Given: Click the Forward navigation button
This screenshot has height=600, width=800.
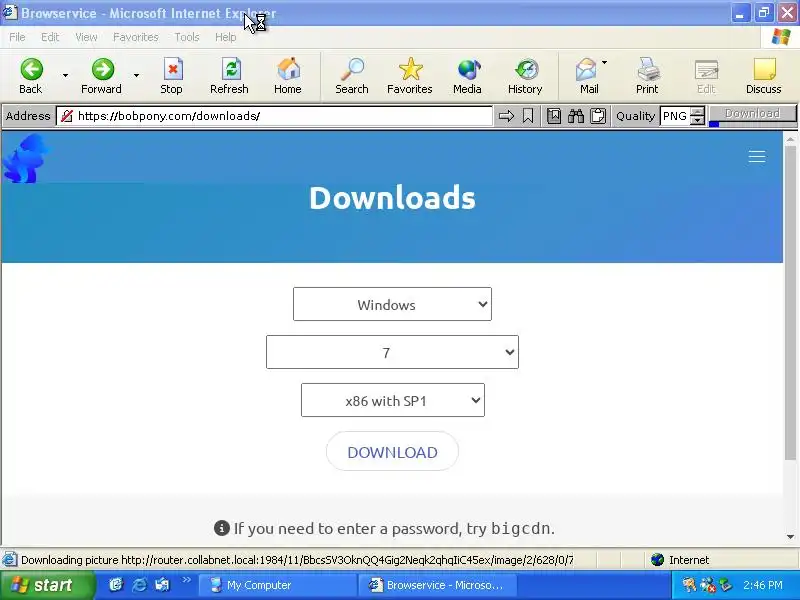Looking at the screenshot, I should point(102,76).
